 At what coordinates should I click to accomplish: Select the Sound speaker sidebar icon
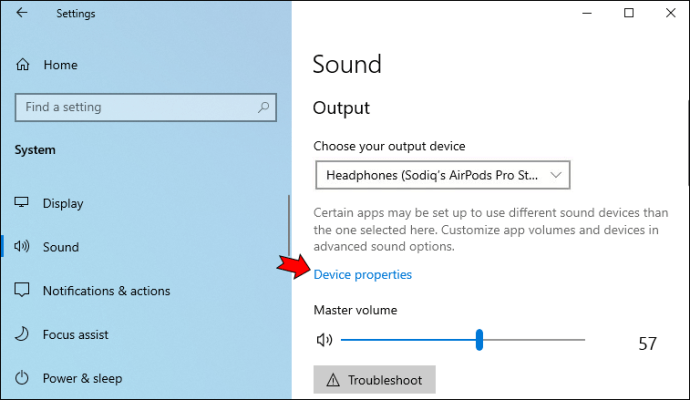22,246
